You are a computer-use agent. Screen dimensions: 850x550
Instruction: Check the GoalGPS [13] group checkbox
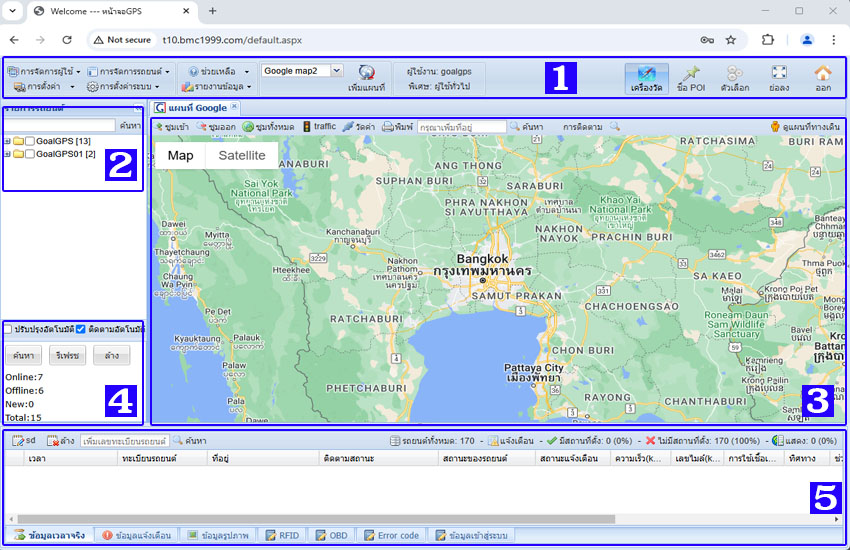[x=30, y=141]
